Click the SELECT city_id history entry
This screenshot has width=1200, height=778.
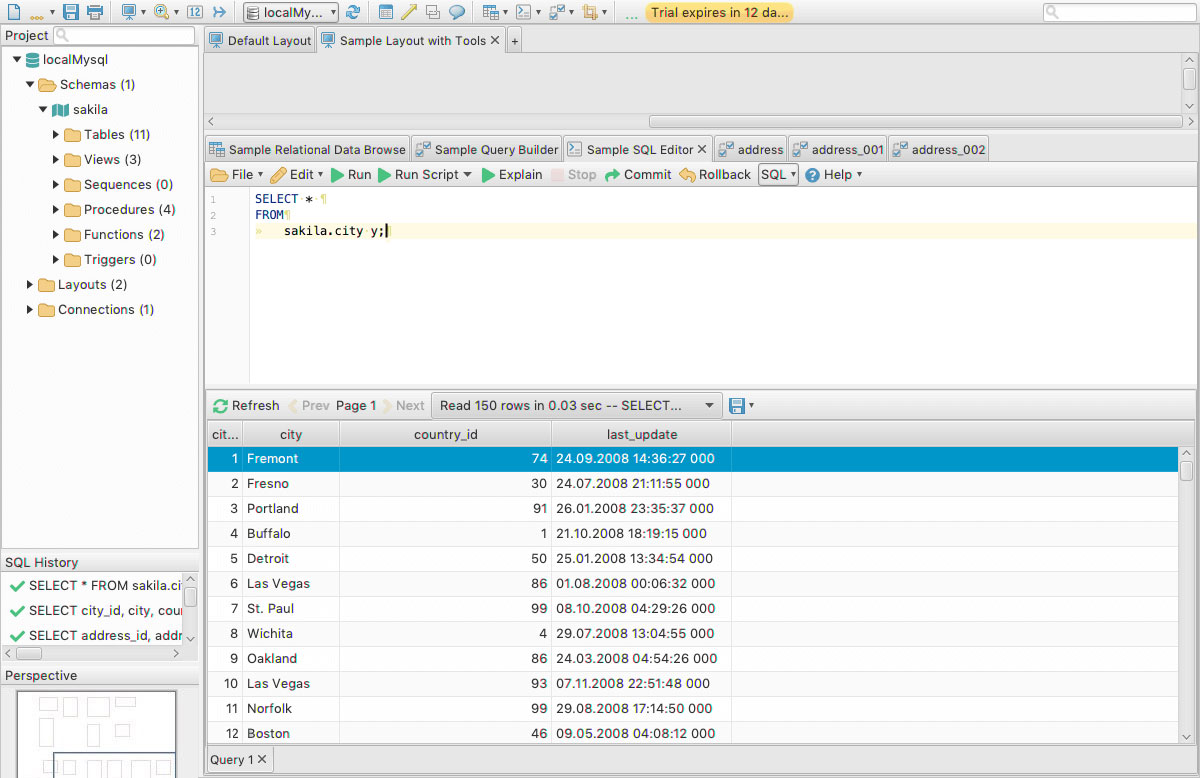coord(96,611)
